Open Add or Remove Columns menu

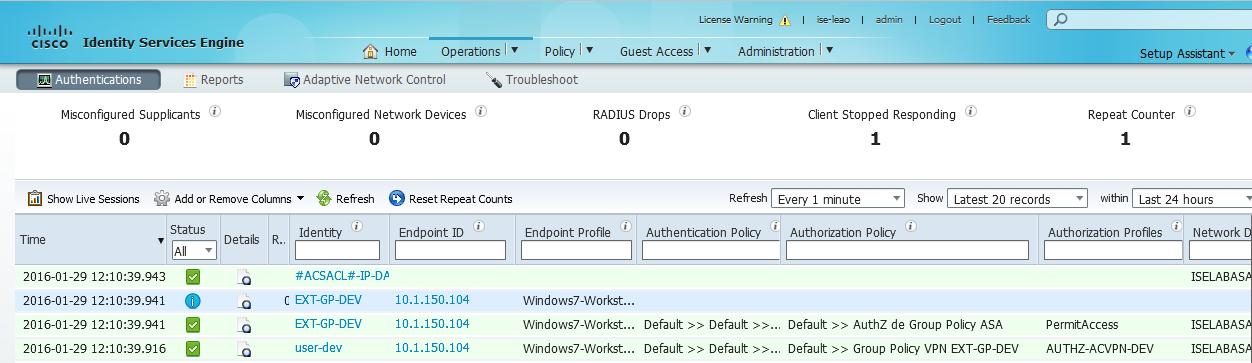(x=229, y=199)
